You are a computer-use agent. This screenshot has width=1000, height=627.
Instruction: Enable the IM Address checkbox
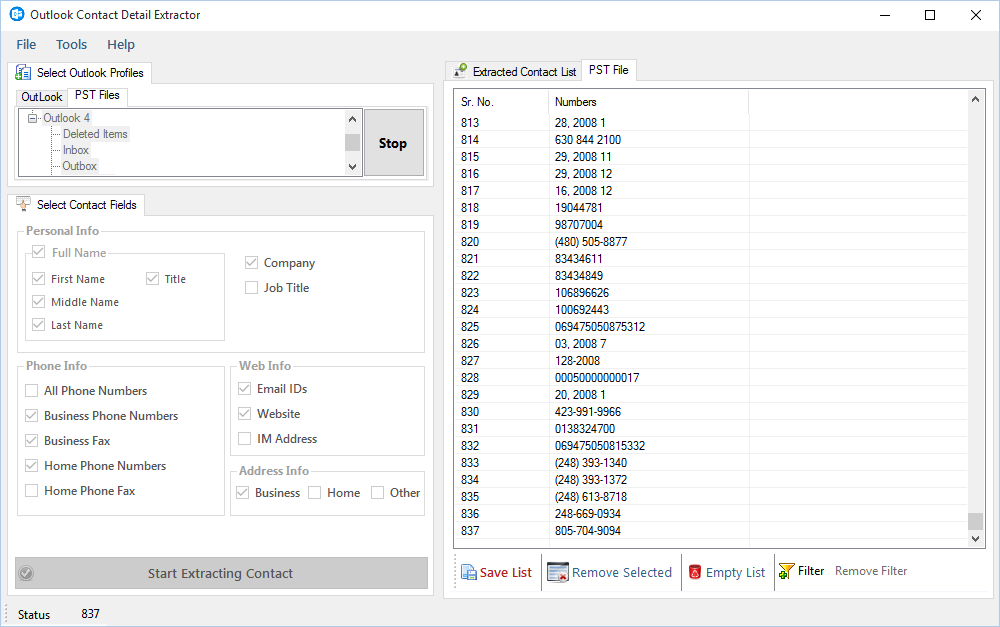pyautogui.click(x=244, y=439)
